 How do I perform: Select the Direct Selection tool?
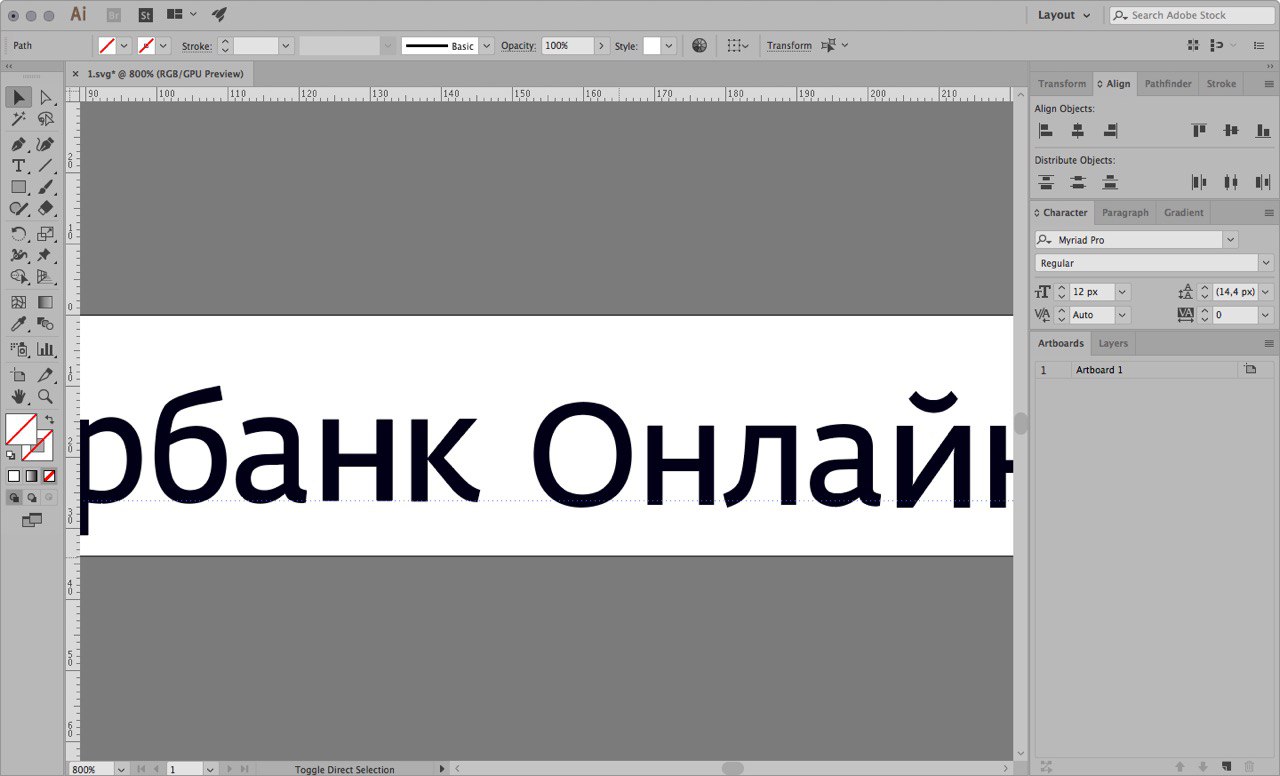coord(45,97)
